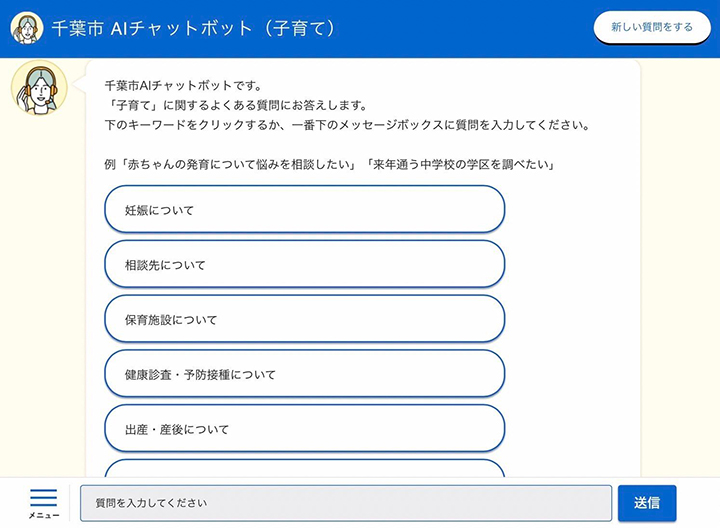Select the 妊娠について keyword option
This screenshot has height=528, width=720.
(304, 210)
